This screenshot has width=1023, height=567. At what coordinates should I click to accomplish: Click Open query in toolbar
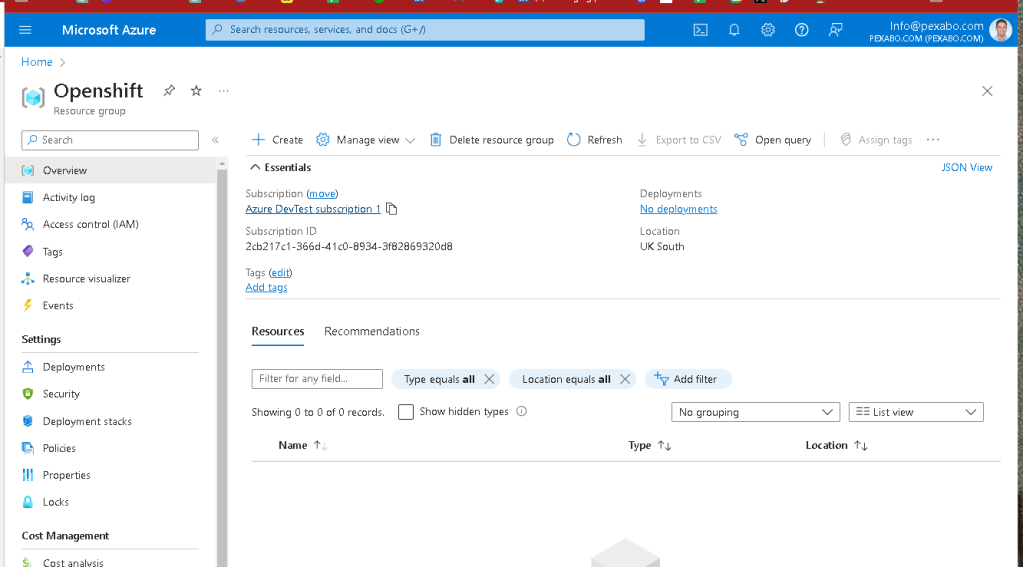pyautogui.click(x=772, y=140)
